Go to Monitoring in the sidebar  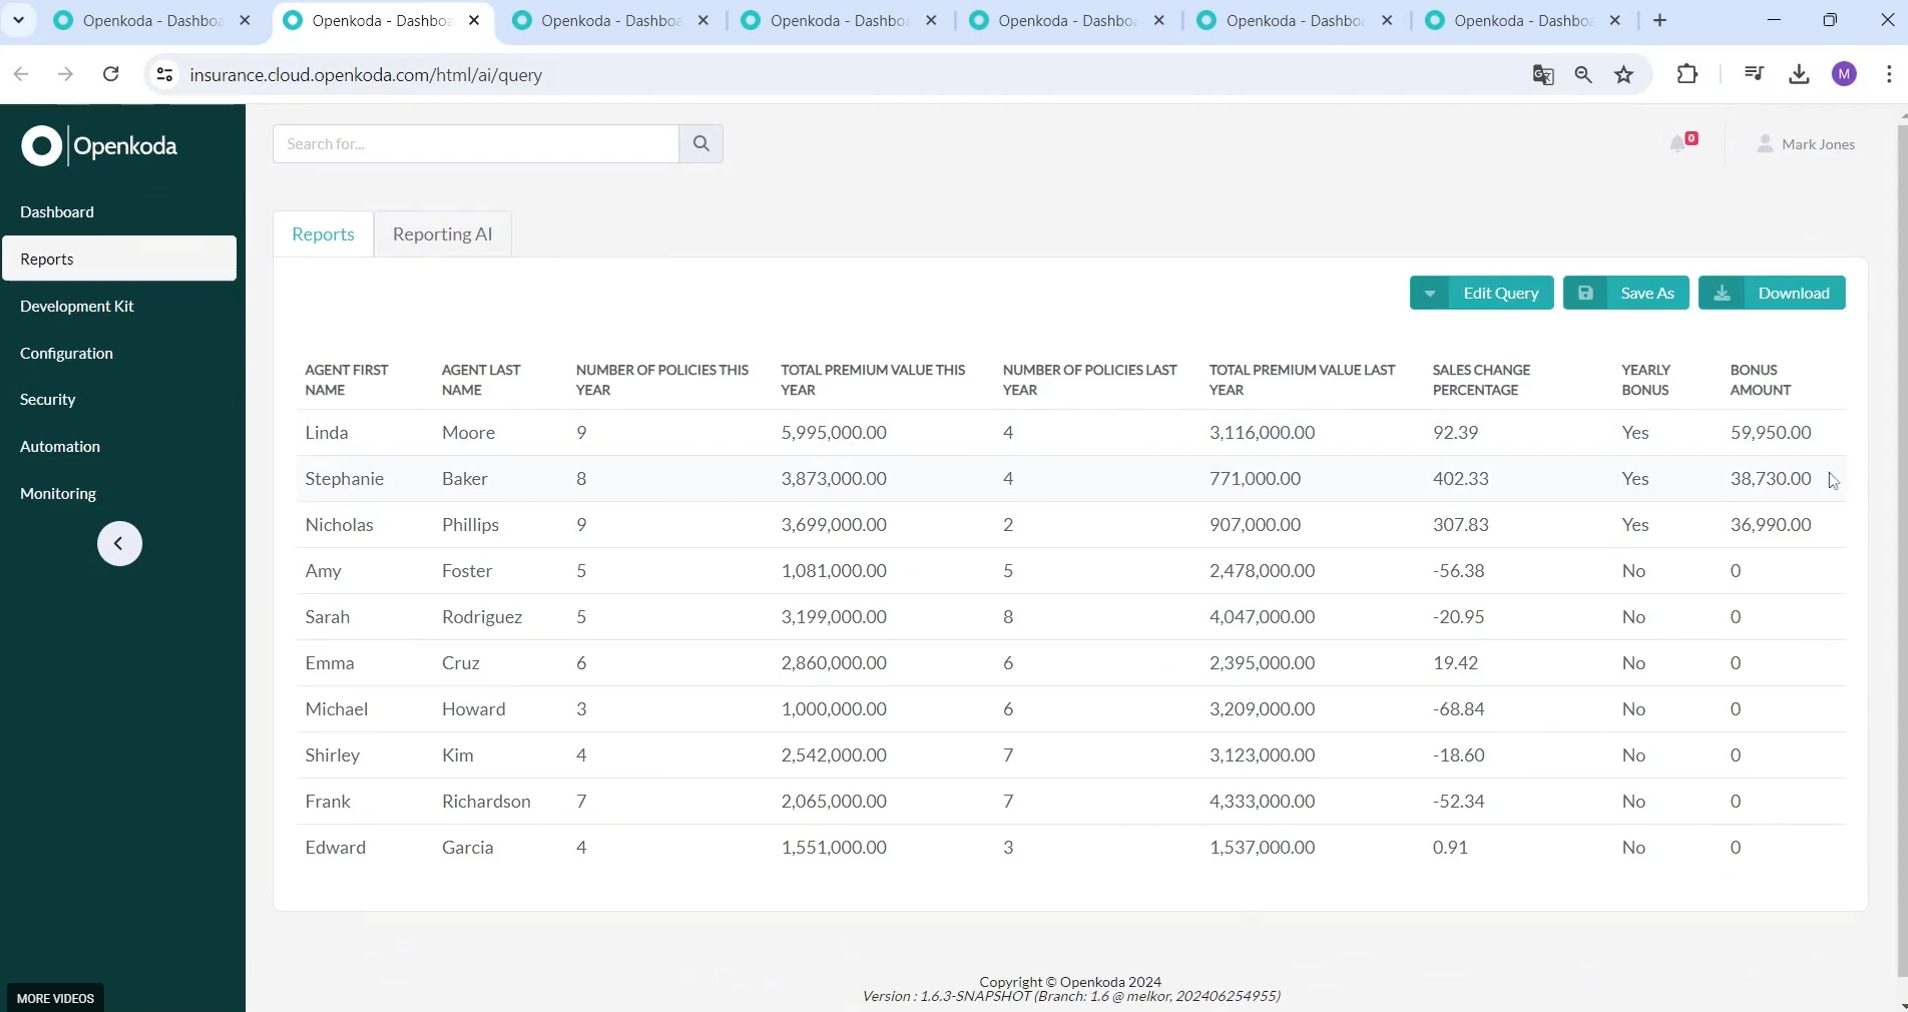[x=58, y=493]
